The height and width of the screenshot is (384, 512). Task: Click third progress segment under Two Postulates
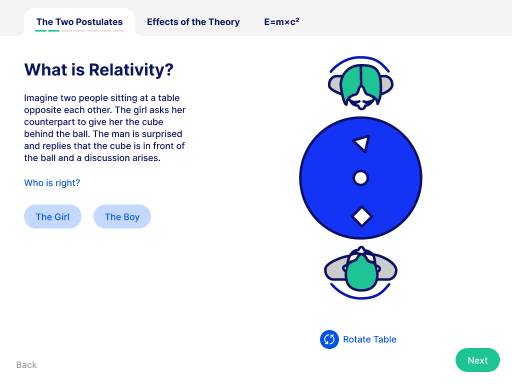pos(67,31)
